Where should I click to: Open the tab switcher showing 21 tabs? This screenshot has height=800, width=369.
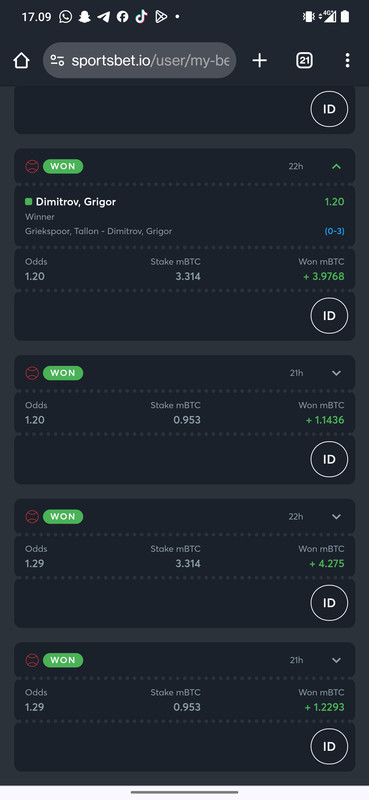(x=304, y=61)
